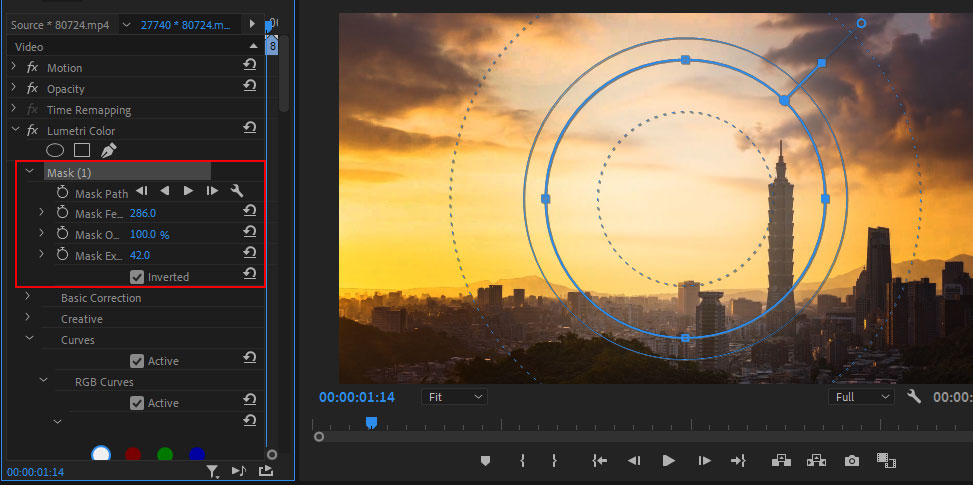Select the pen mask tool under Lumetri Color

[108, 150]
